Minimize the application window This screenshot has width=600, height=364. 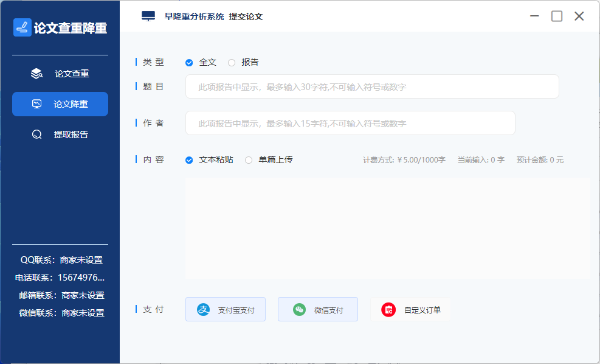click(535, 16)
